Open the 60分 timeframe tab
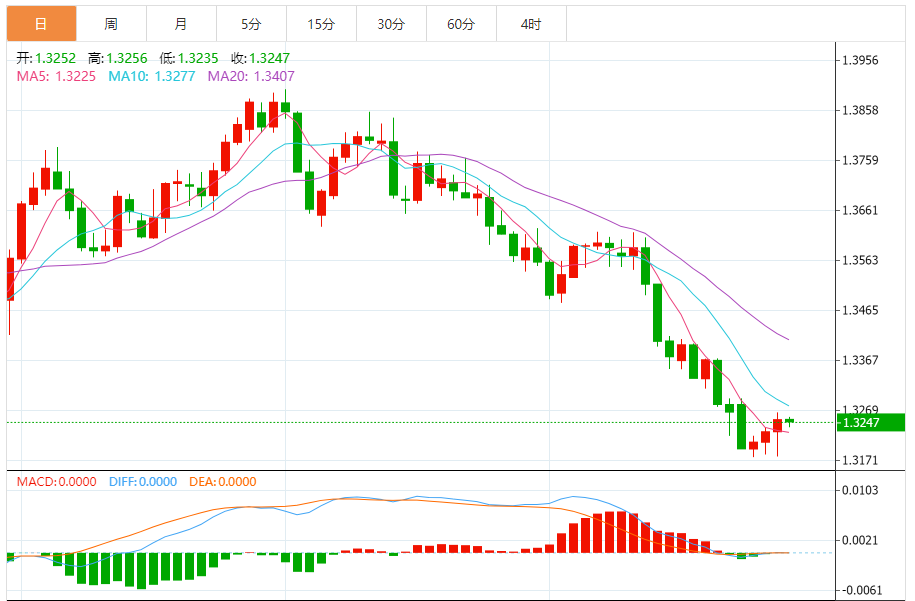 462,24
